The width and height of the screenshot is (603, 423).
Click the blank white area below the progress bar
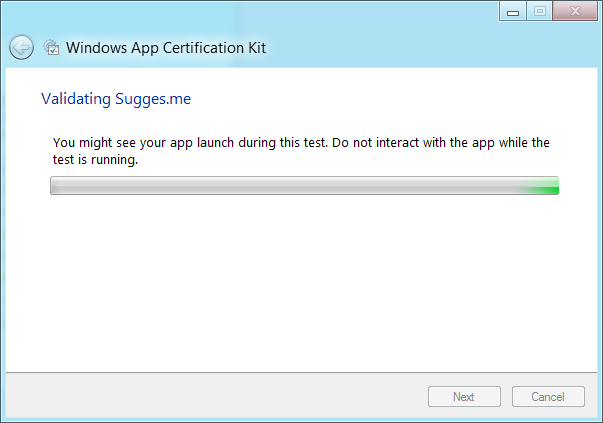300,280
